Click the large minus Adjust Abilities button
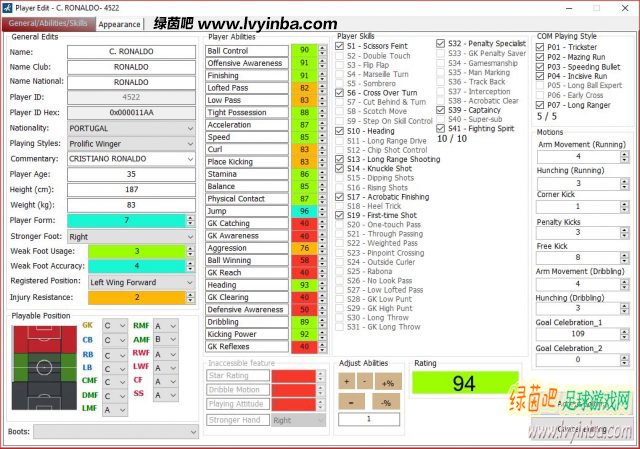640x449 pixels. (351, 402)
